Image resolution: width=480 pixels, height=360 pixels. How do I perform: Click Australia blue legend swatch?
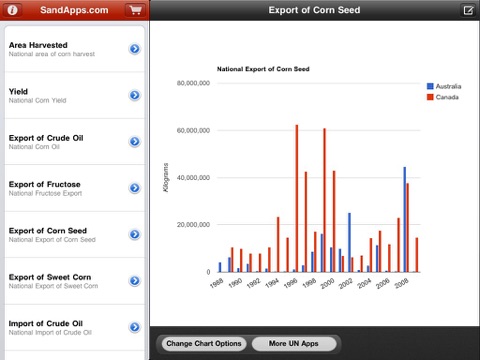tap(430, 86)
